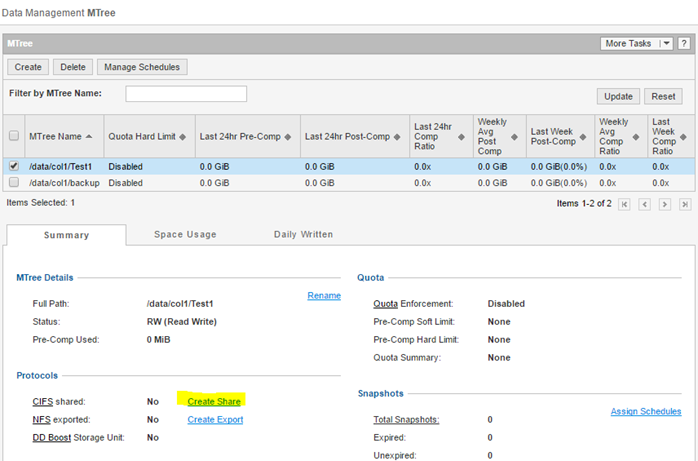The image size is (698, 461).
Task: Switch to the Space Usage tab
Action: coord(185,234)
